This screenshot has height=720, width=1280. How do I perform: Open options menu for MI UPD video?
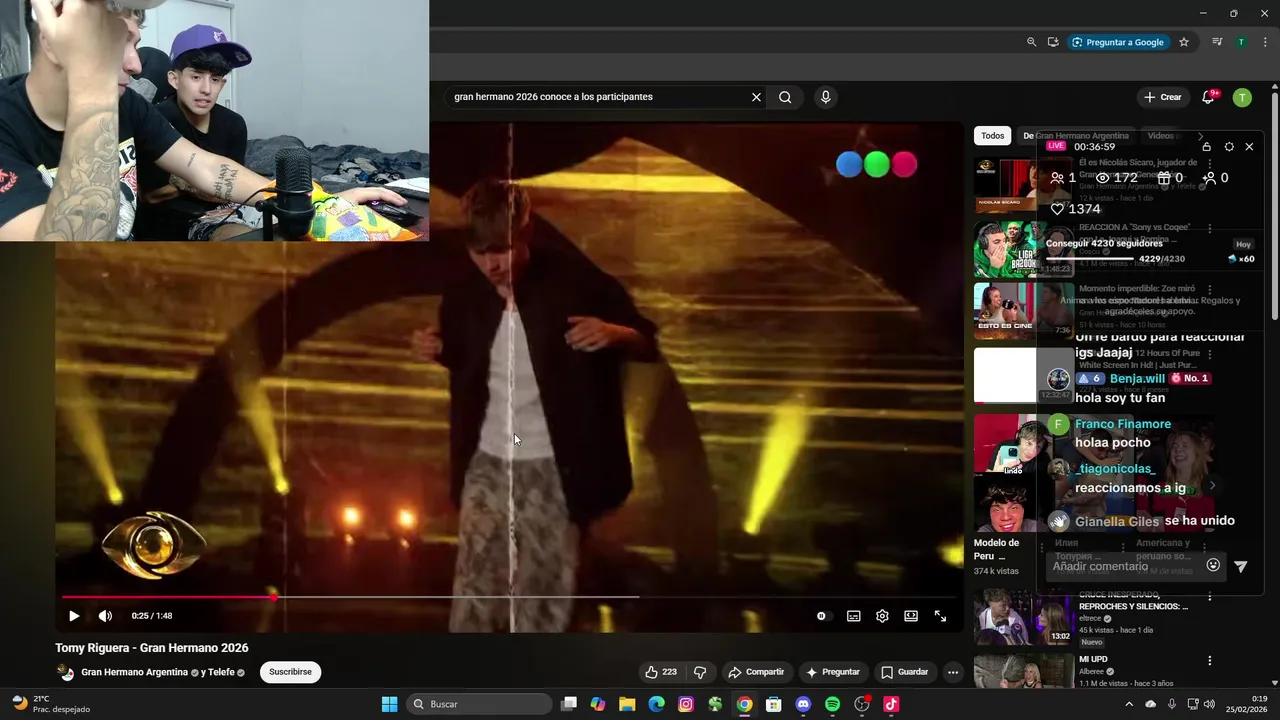point(1210,661)
